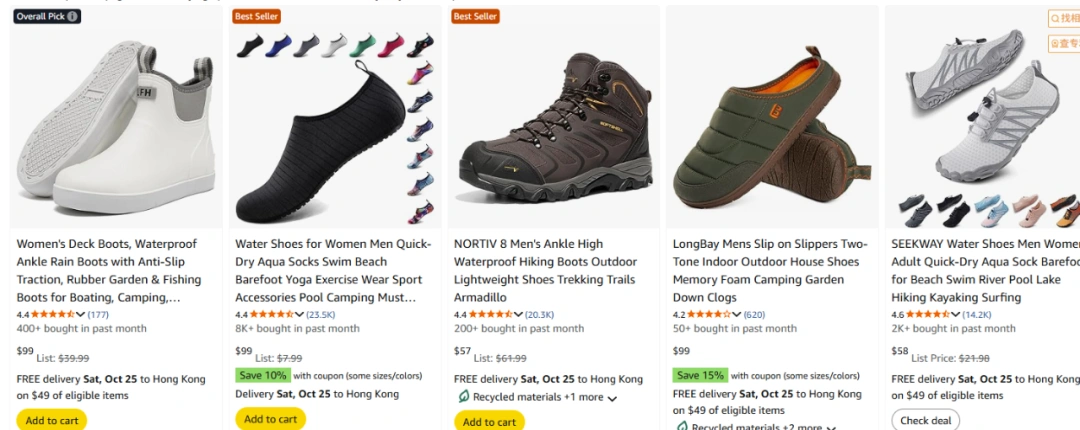
Task: Expand the Recycled materials +1 more chevron
Action: click(612, 398)
